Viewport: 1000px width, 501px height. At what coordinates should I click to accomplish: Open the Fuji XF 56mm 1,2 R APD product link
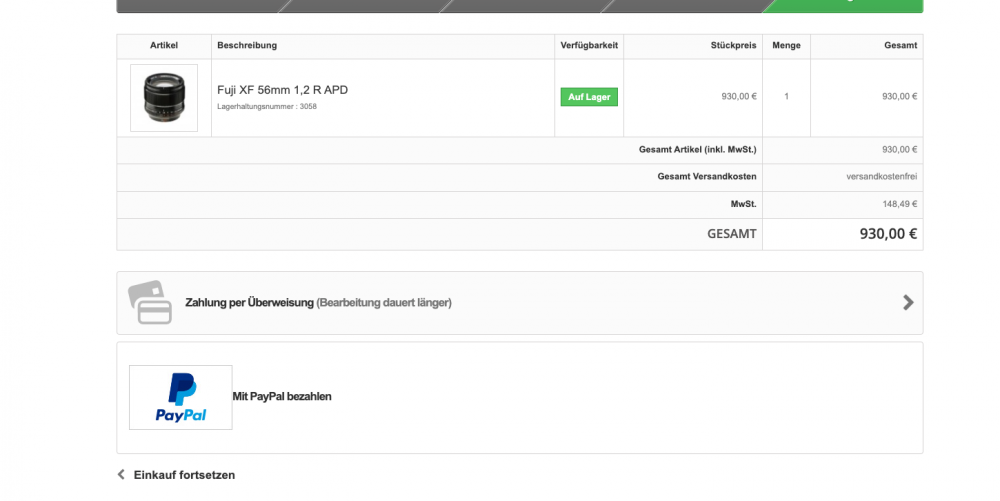[x=283, y=90]
